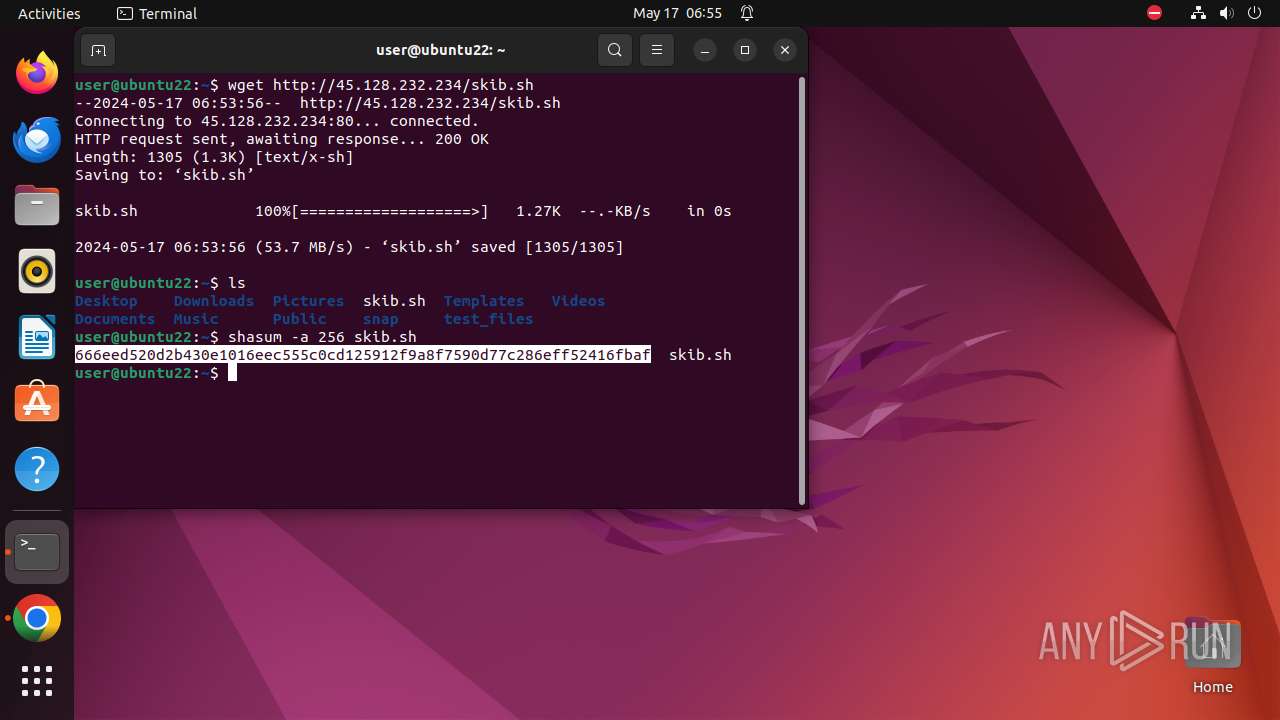Viewport: 1280px width, 720px height.
Task: Click the Pictures directory name
Action: coord(308,301)
